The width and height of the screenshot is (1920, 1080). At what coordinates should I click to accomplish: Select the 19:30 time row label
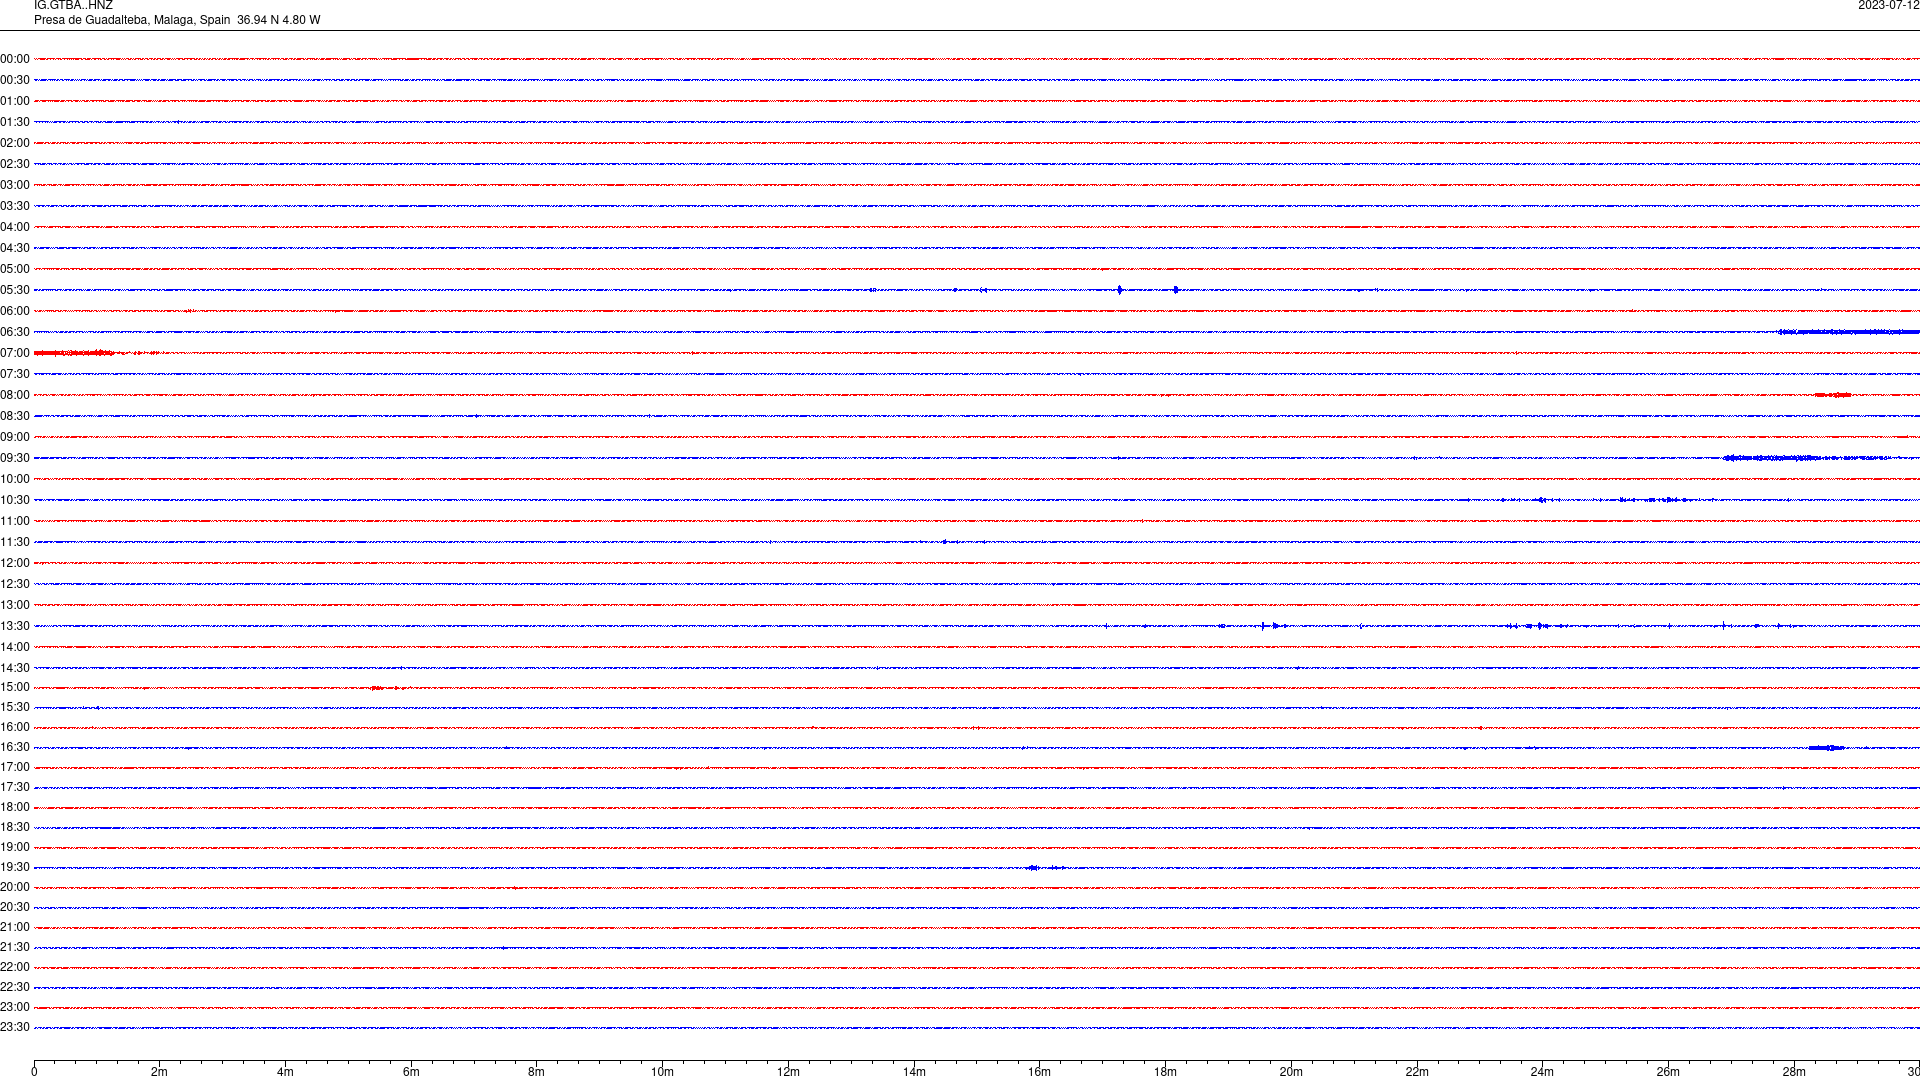(15, 867)
